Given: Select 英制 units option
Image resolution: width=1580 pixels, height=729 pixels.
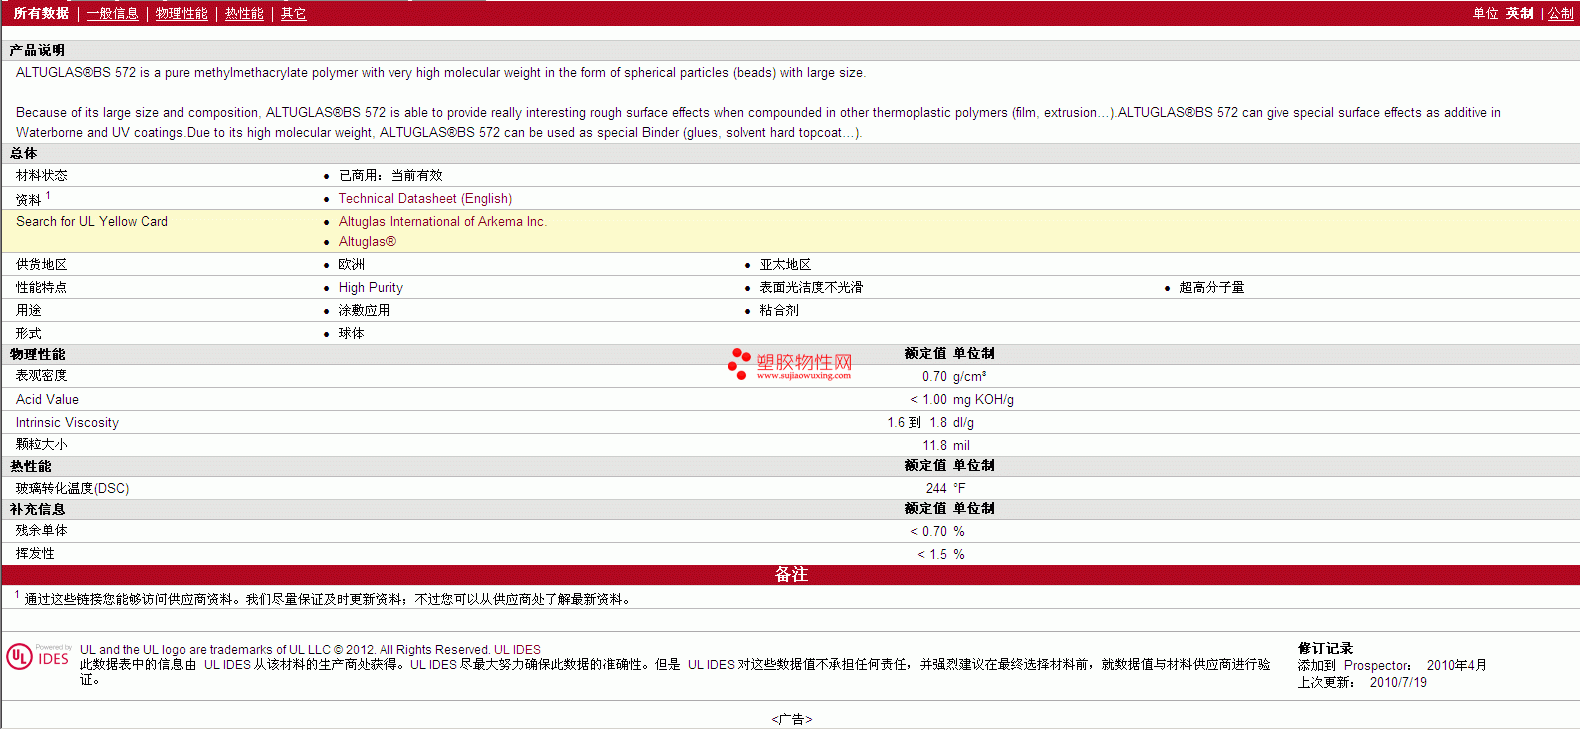Looking at the screenshot, I should point(1519,13).
